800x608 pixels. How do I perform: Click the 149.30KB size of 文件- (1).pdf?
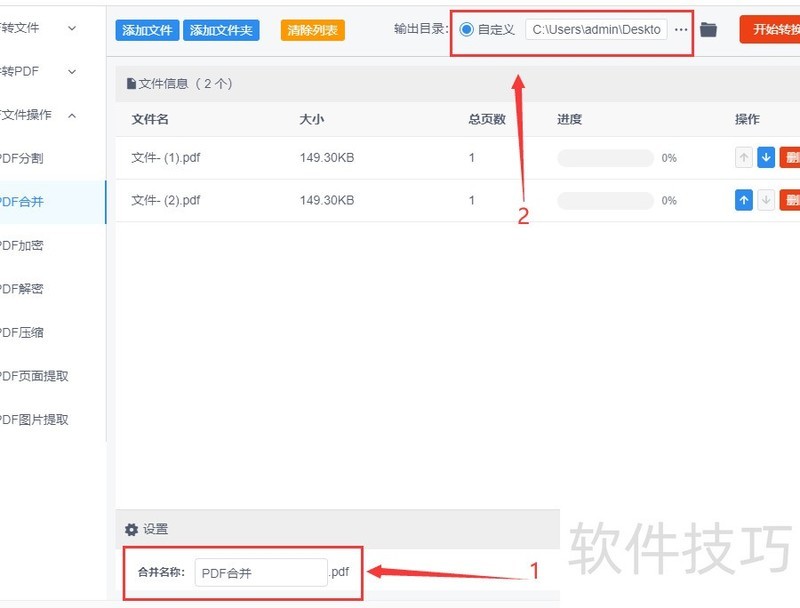point(327,158)
